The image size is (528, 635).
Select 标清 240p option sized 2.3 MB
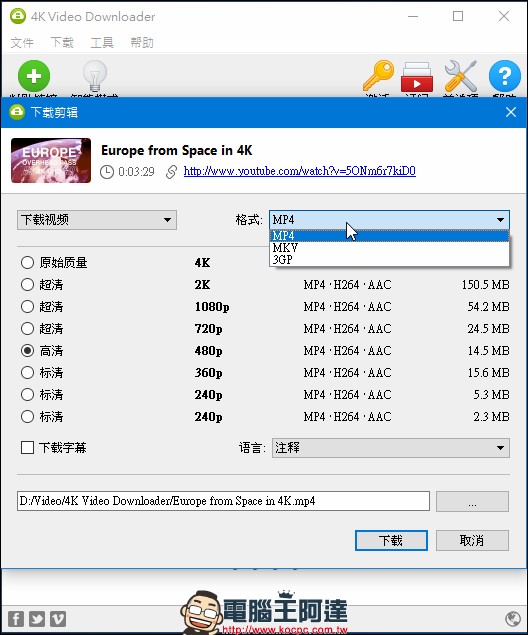27,416
